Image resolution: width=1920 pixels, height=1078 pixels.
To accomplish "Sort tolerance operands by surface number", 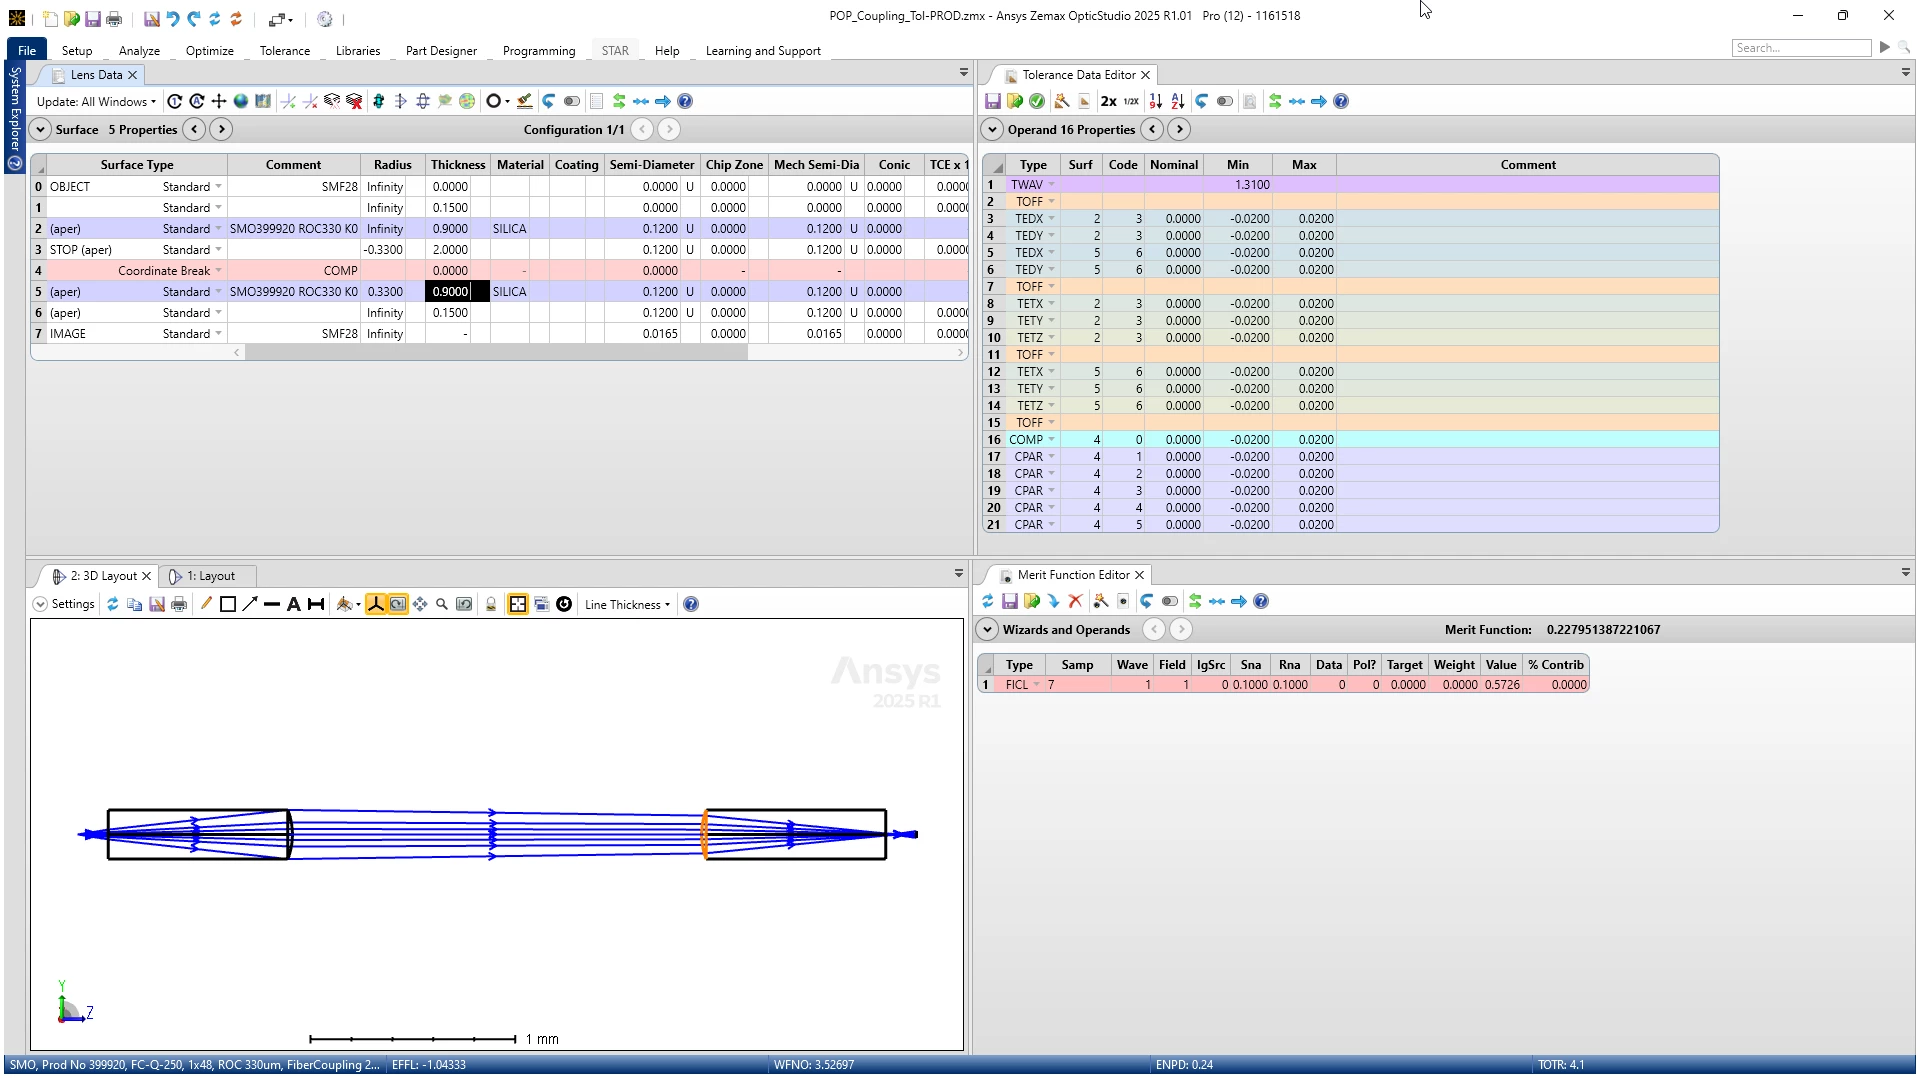I will (x=1156, y=101).
